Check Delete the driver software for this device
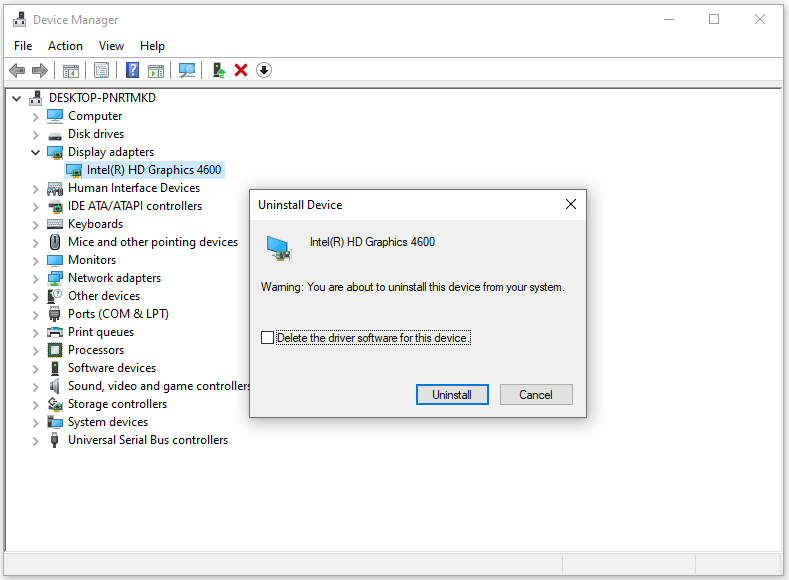The image size is (789, 580). 268,338
